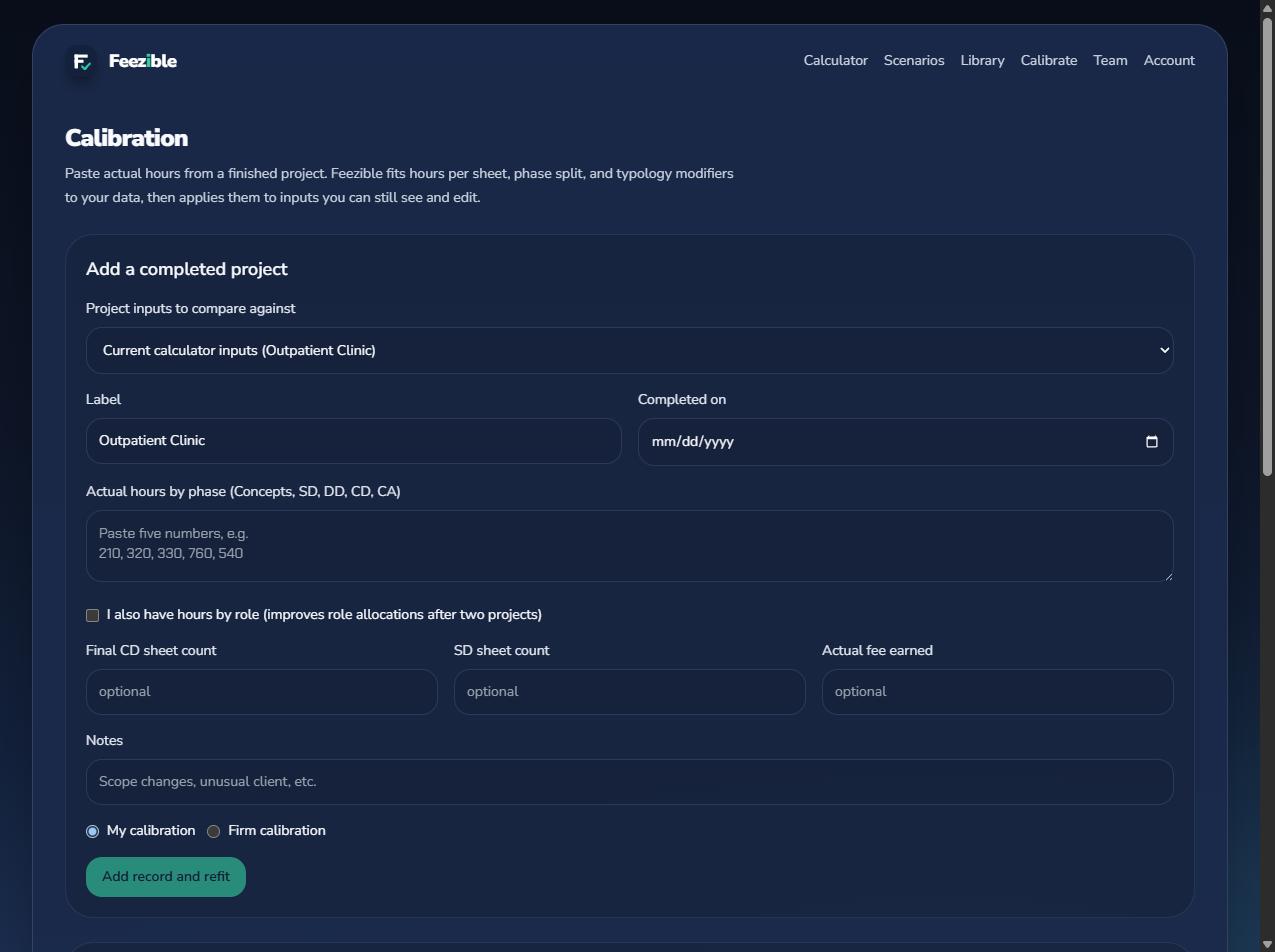Click the Project inputs to compare against label
Viewport: 1275px width, 952px height.
point(191,308)
